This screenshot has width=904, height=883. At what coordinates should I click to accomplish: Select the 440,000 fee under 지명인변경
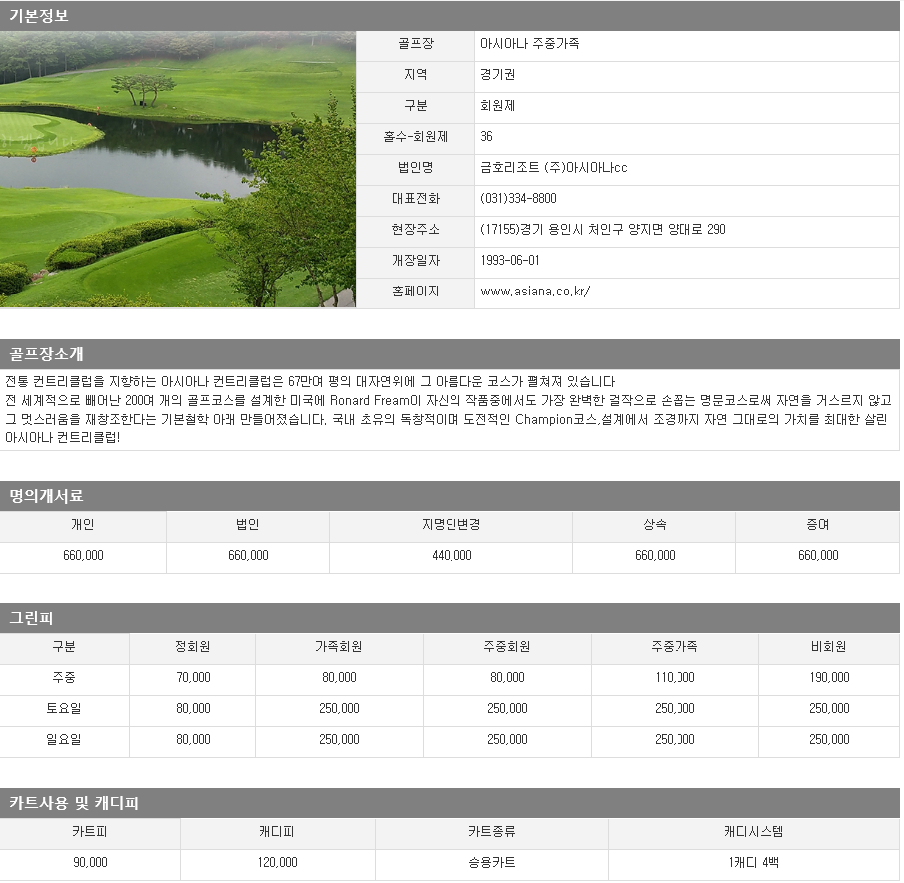click(x=451, y=556)
